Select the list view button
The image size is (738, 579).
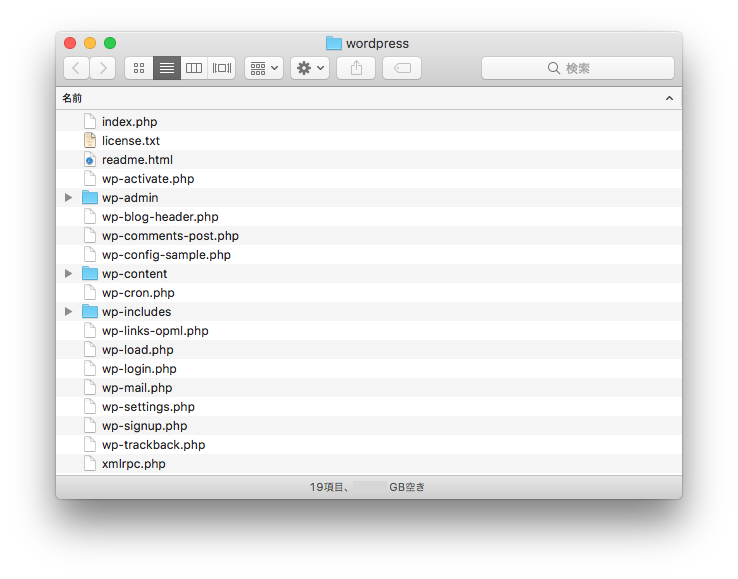pos(167,68)
